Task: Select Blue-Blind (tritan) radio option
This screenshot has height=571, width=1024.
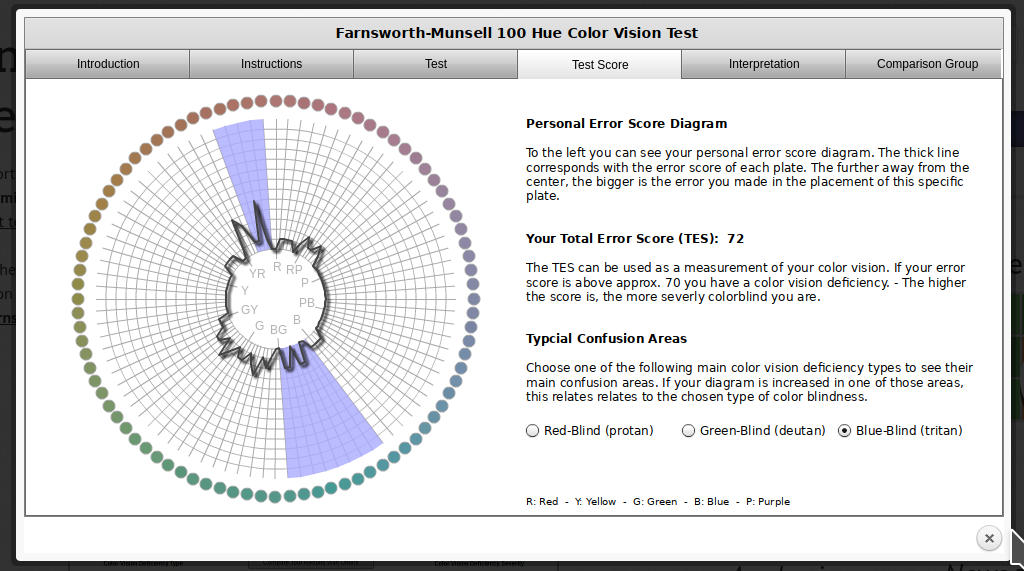Action: coord(844,431)
